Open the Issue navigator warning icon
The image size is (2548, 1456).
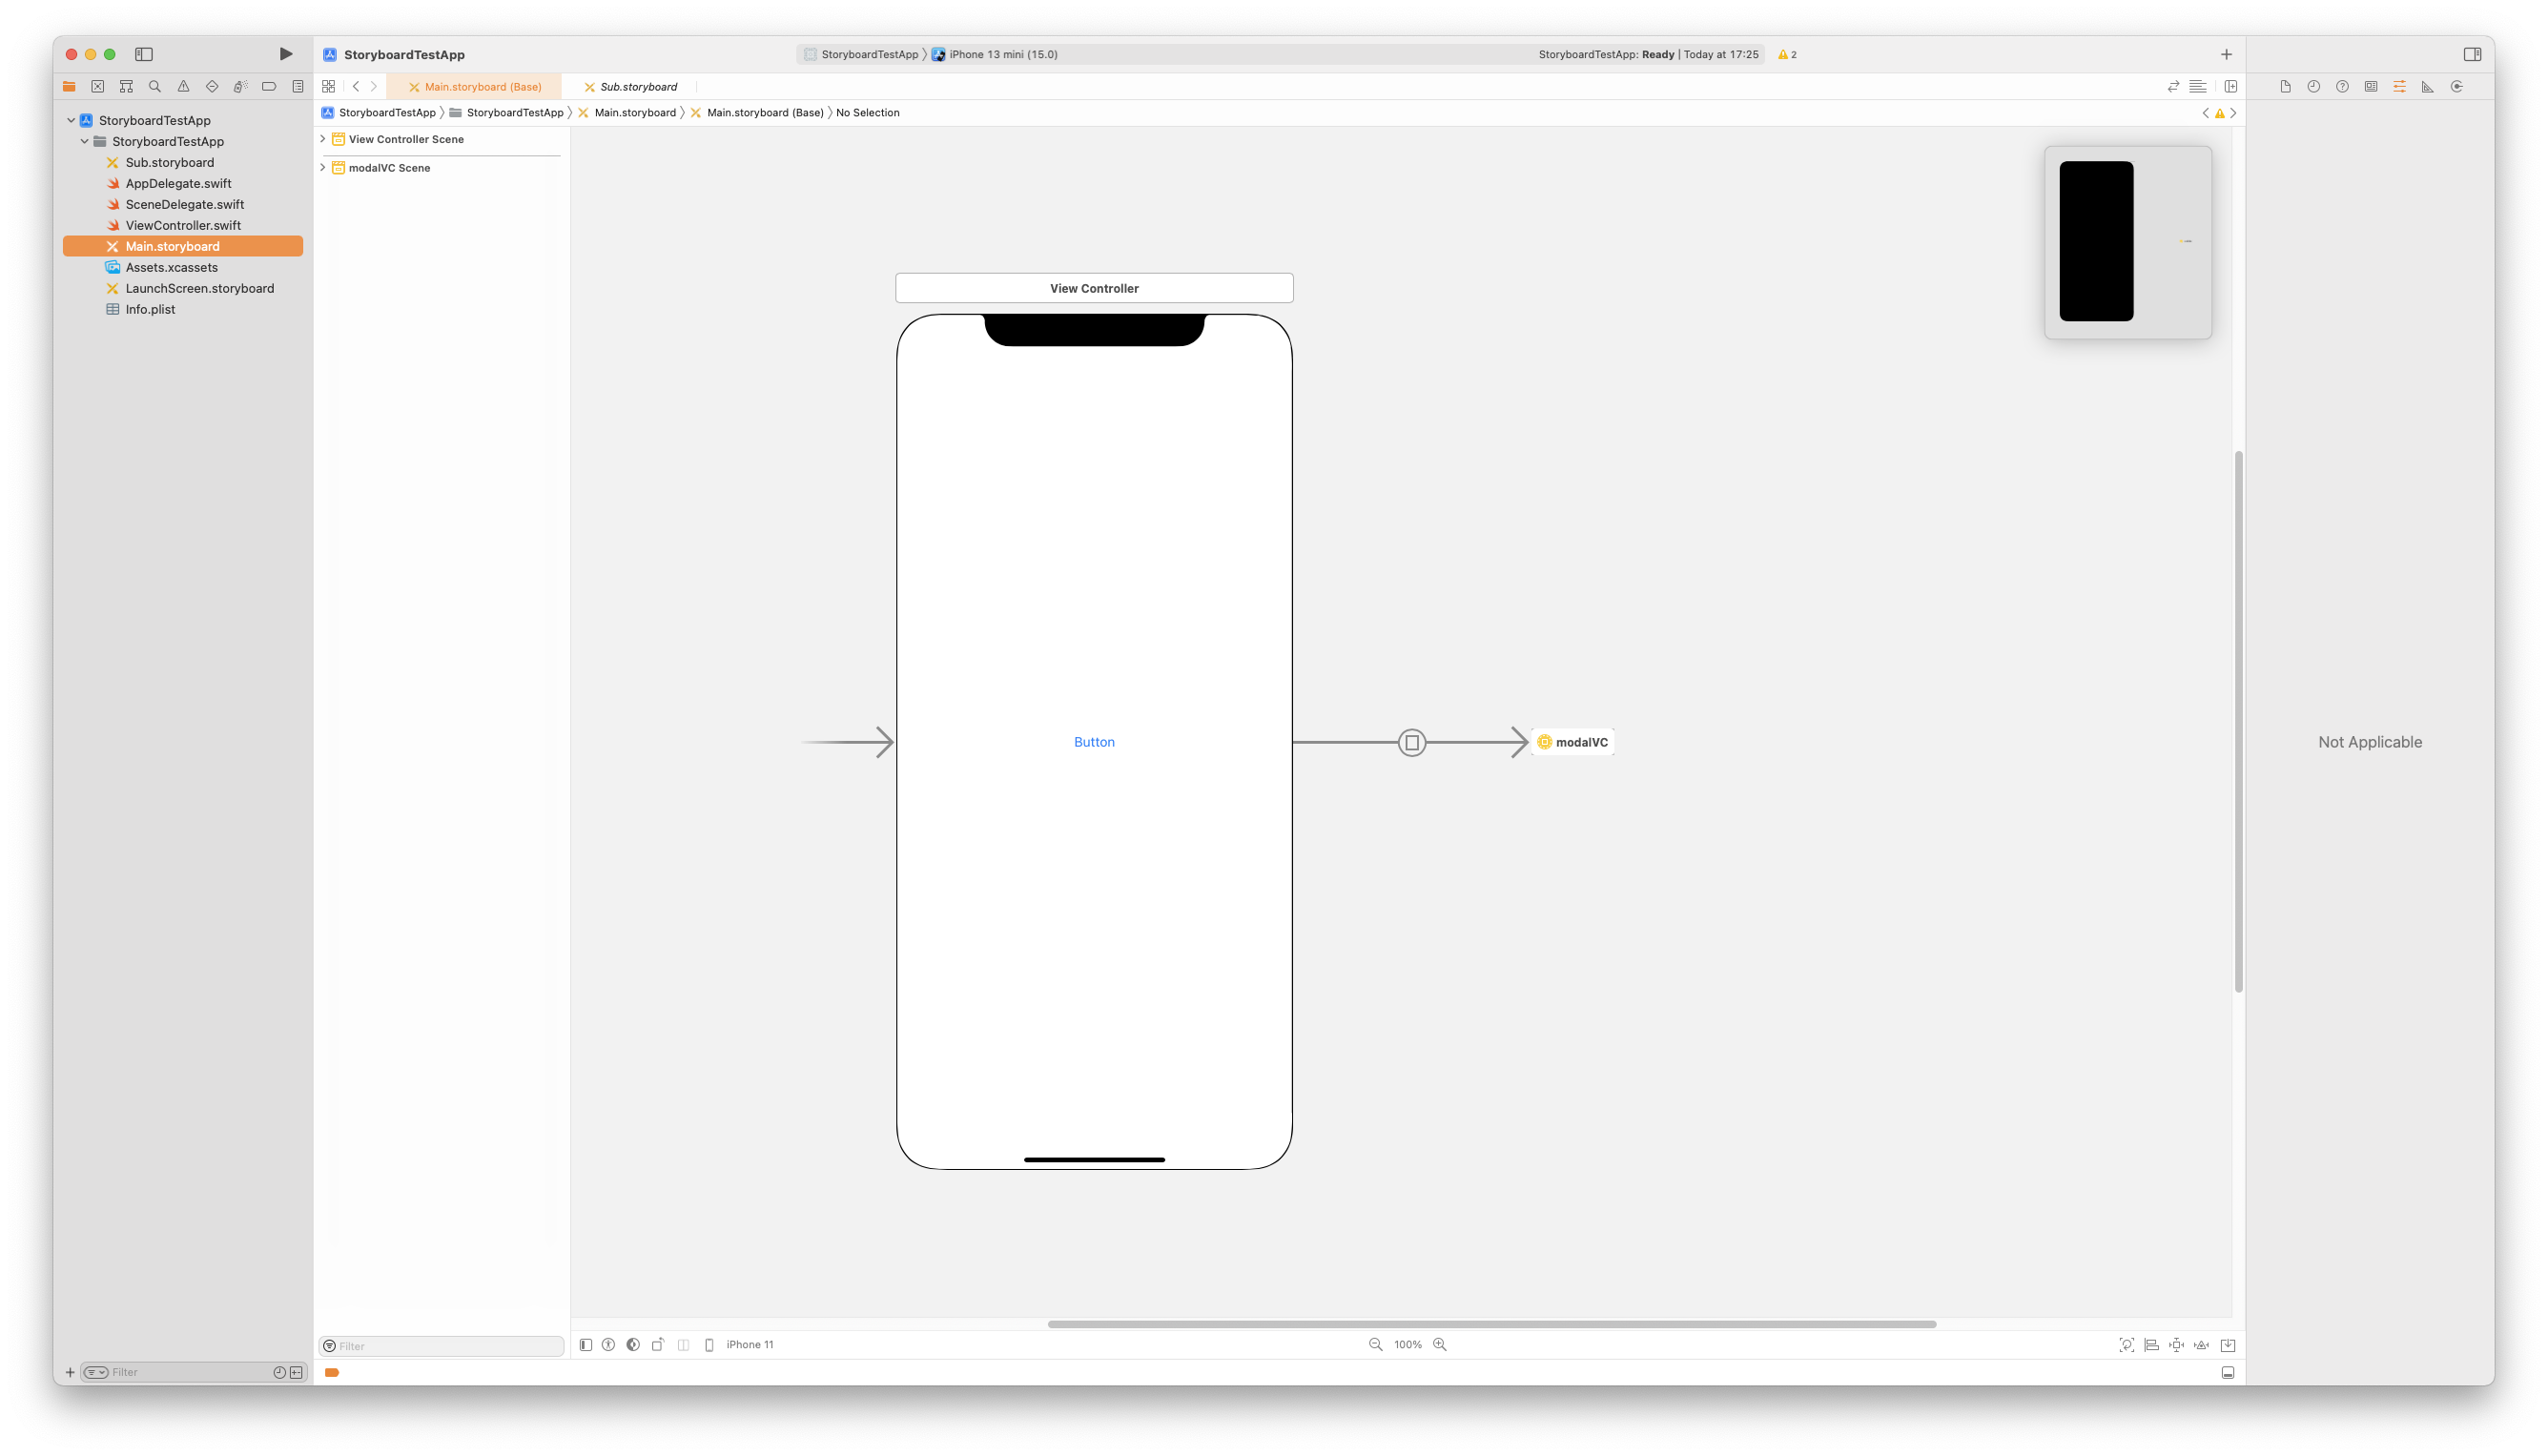click(x=183, y=87)
